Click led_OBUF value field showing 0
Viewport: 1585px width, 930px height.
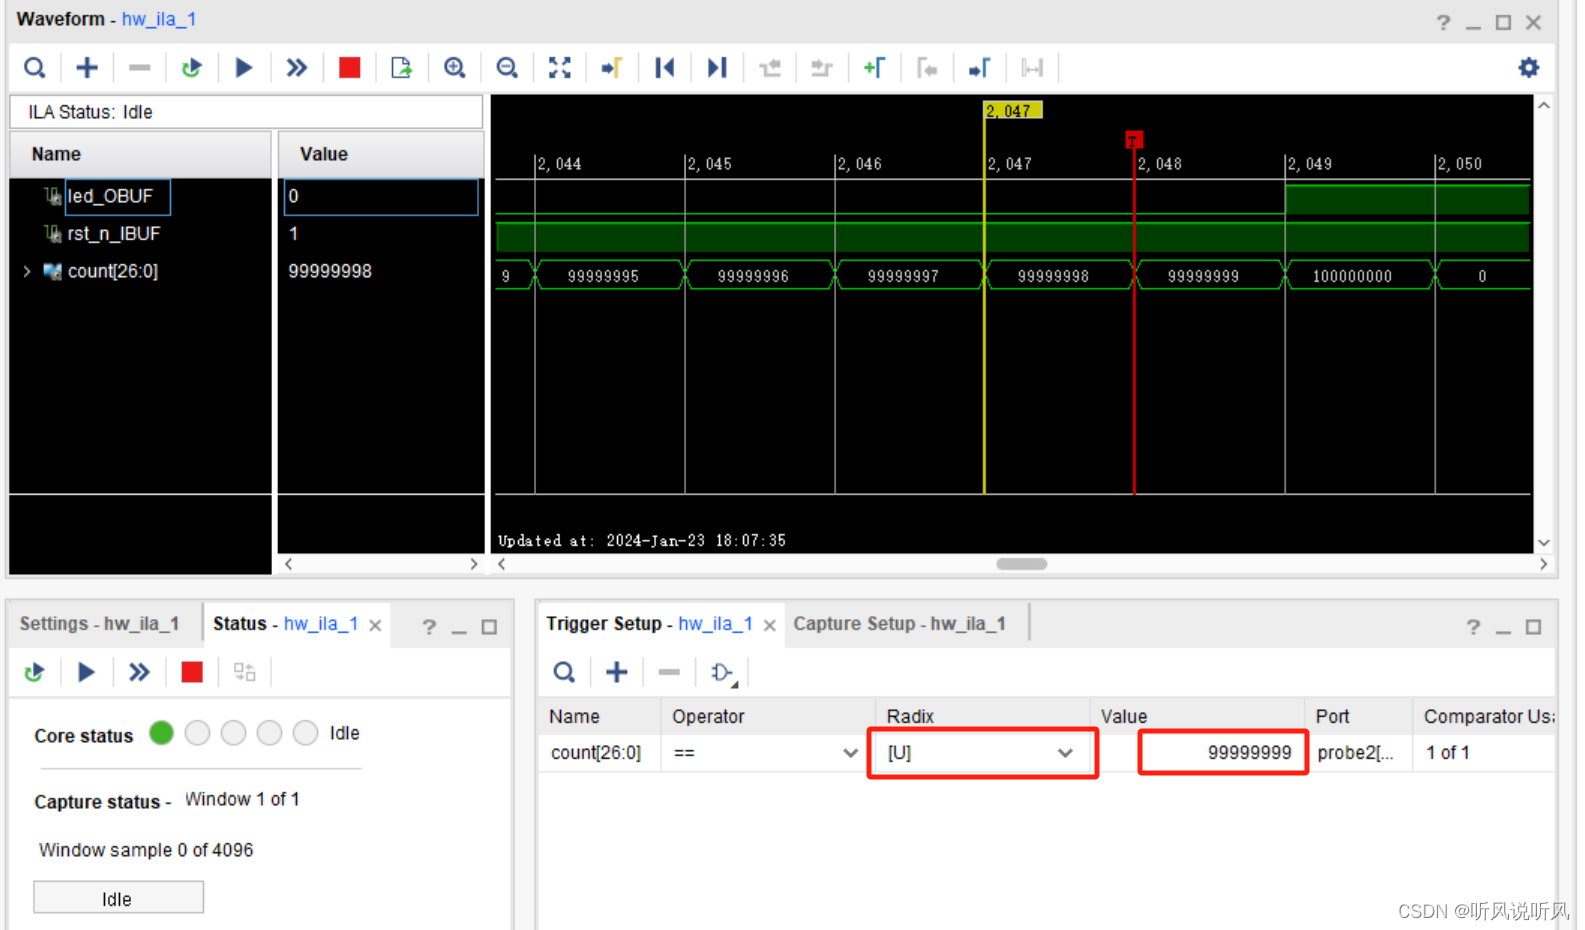pyautogui.click(x=381, y=196)
